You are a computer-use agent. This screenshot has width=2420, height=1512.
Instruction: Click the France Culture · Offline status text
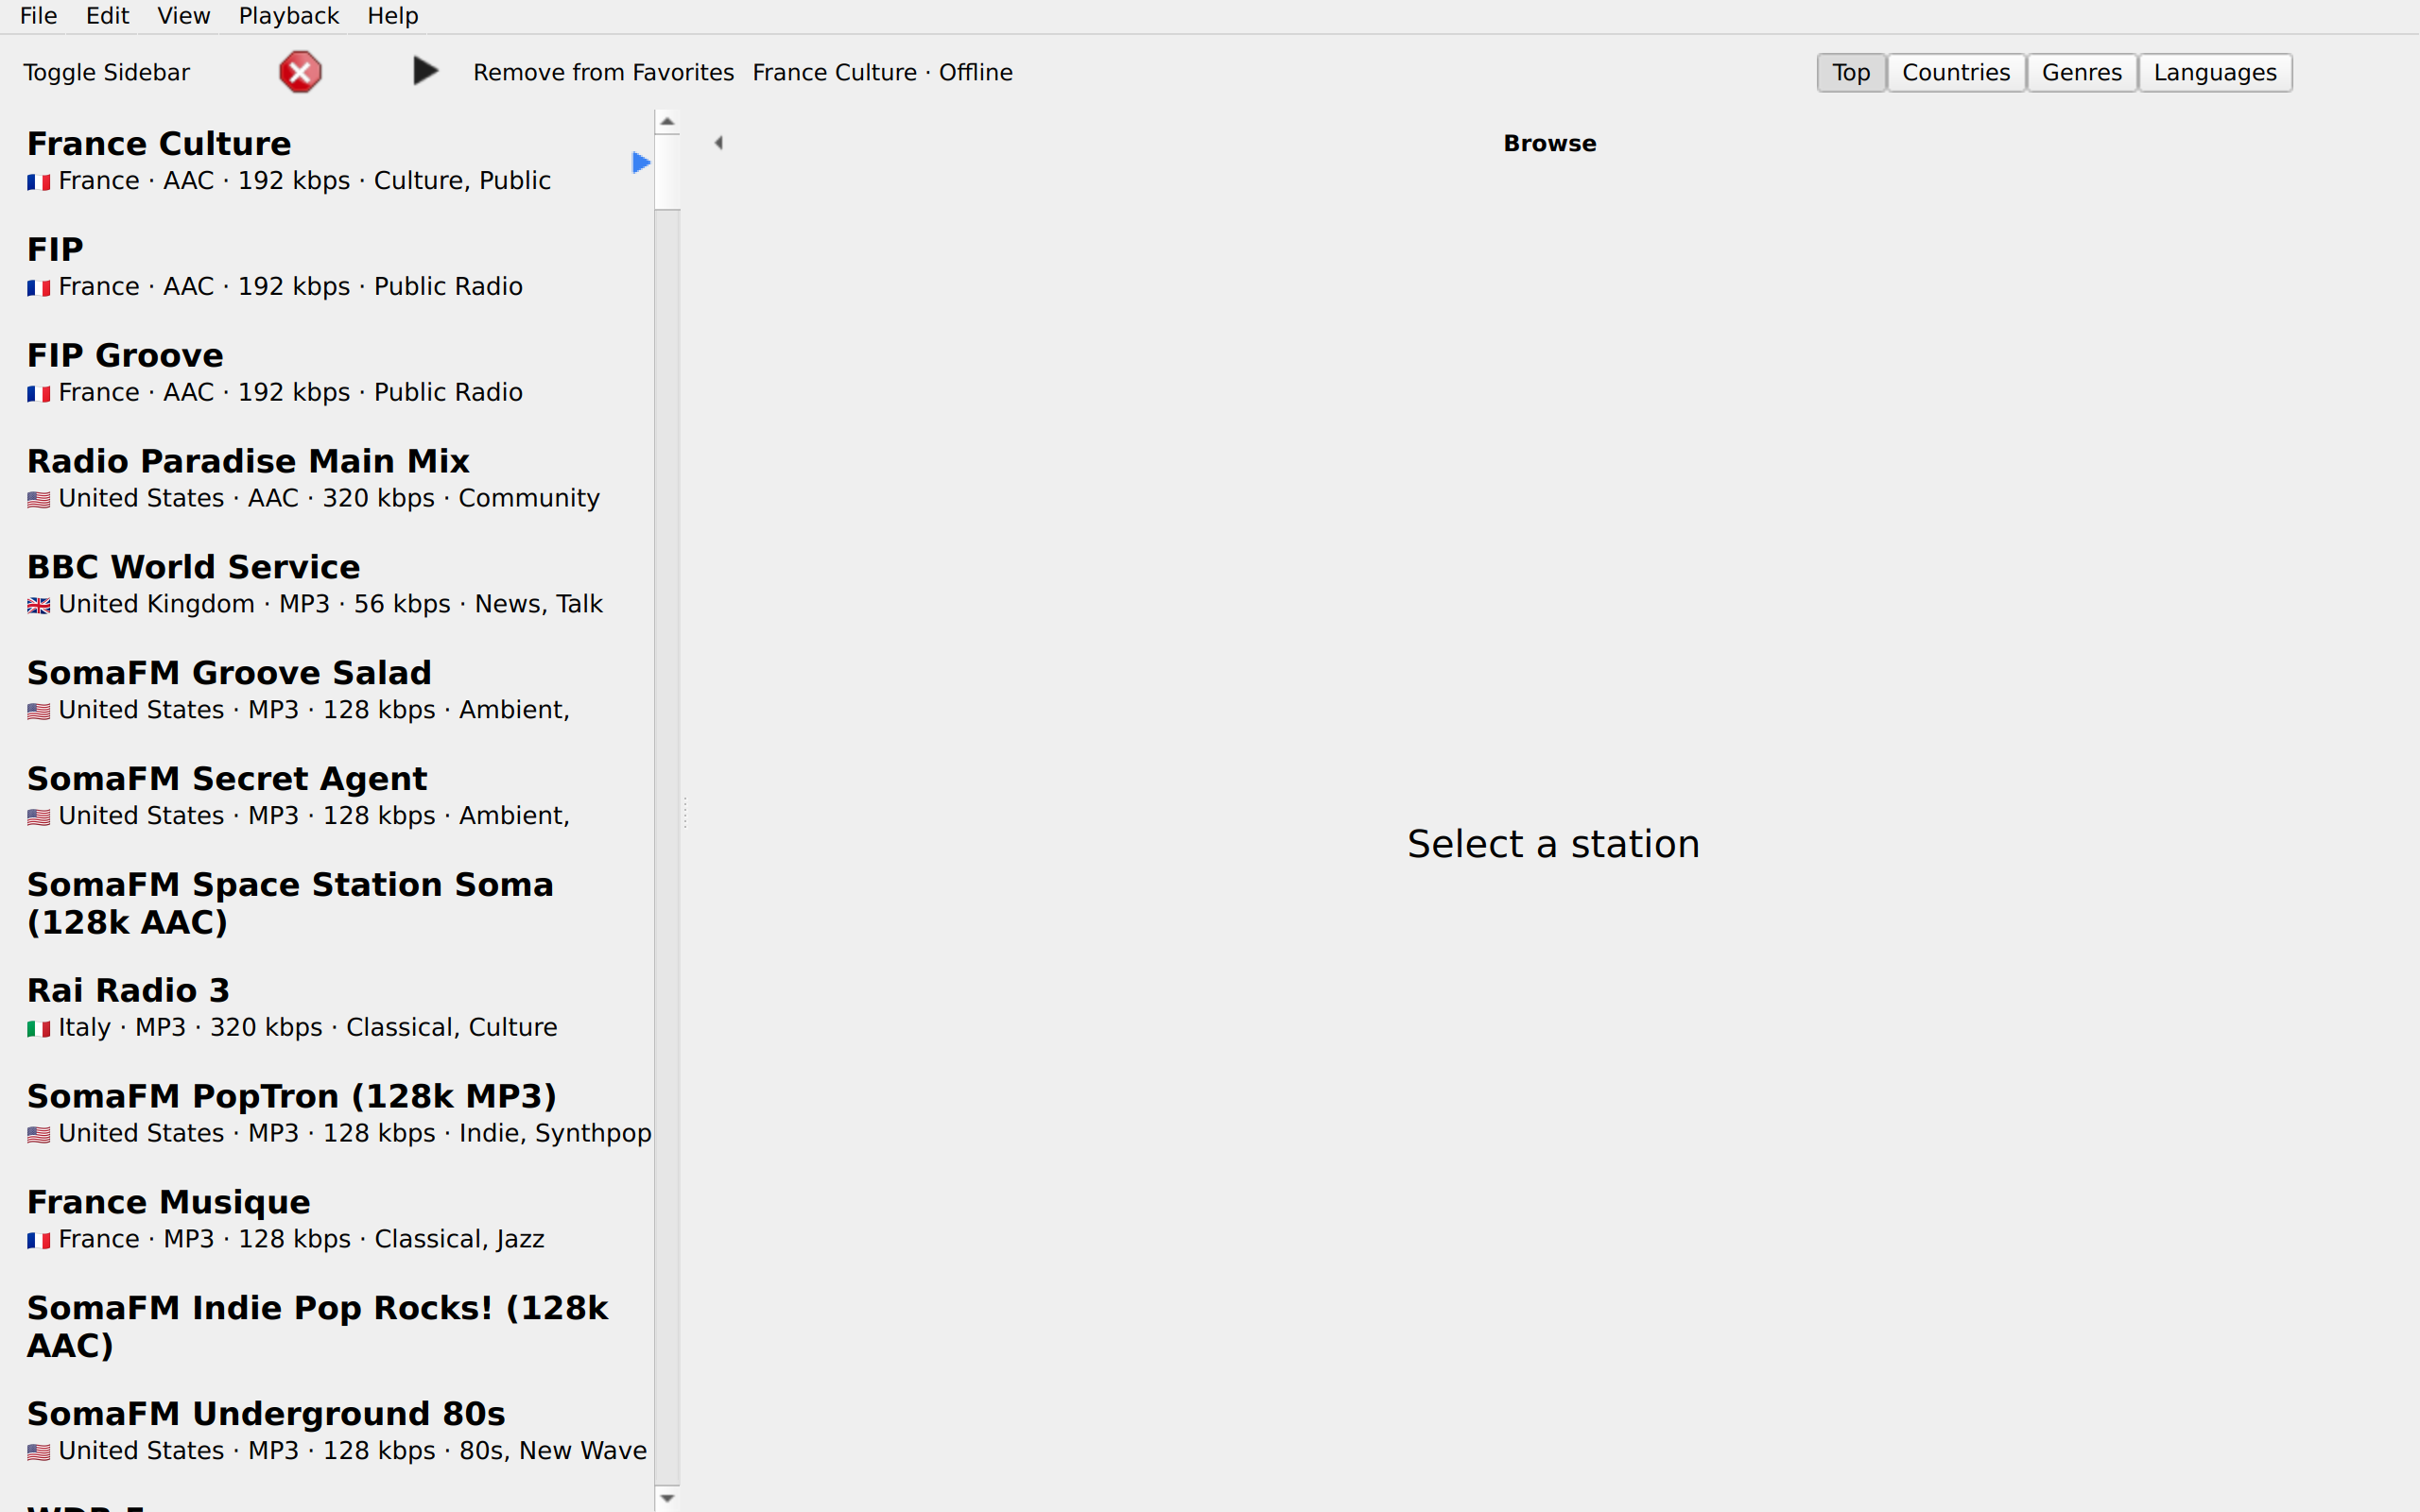tap(882, 72)
